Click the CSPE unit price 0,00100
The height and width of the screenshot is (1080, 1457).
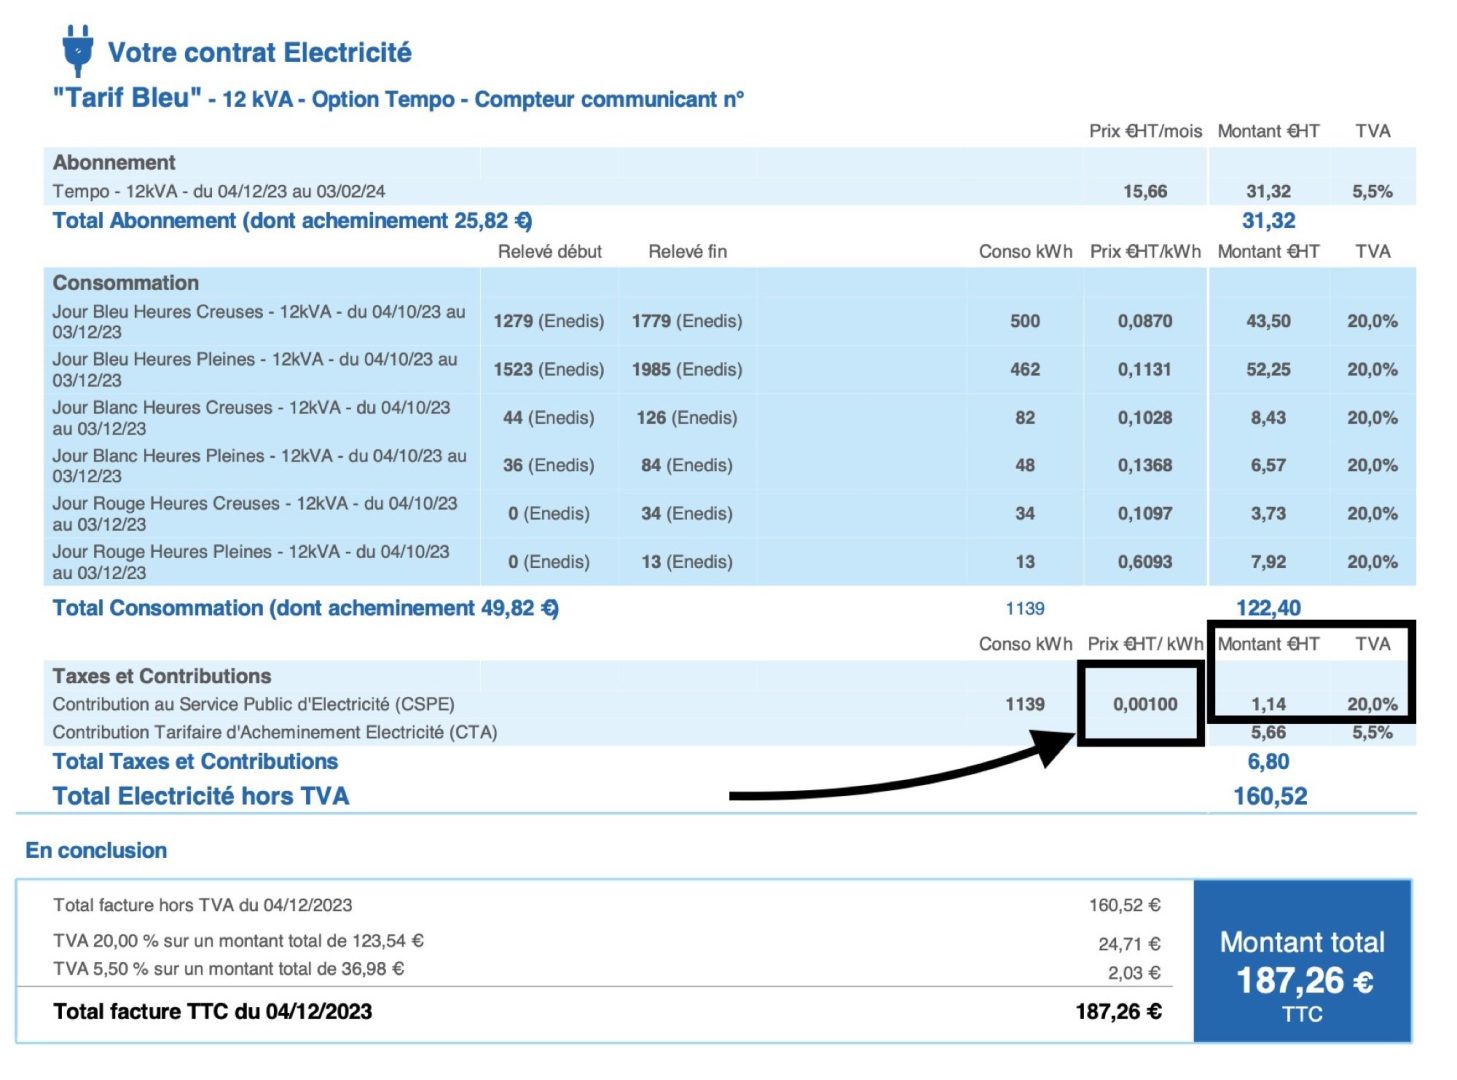tap(1145, 704)
